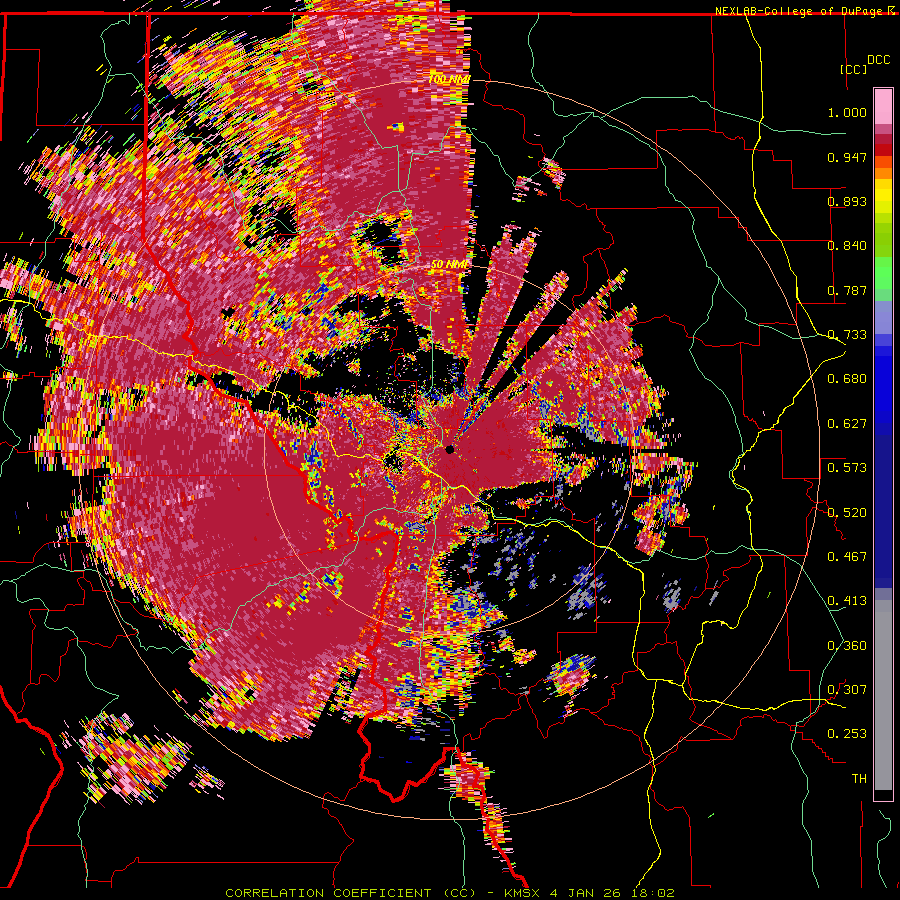Click the 0.467 legend value
900x900 pixels.
point(847,557)
